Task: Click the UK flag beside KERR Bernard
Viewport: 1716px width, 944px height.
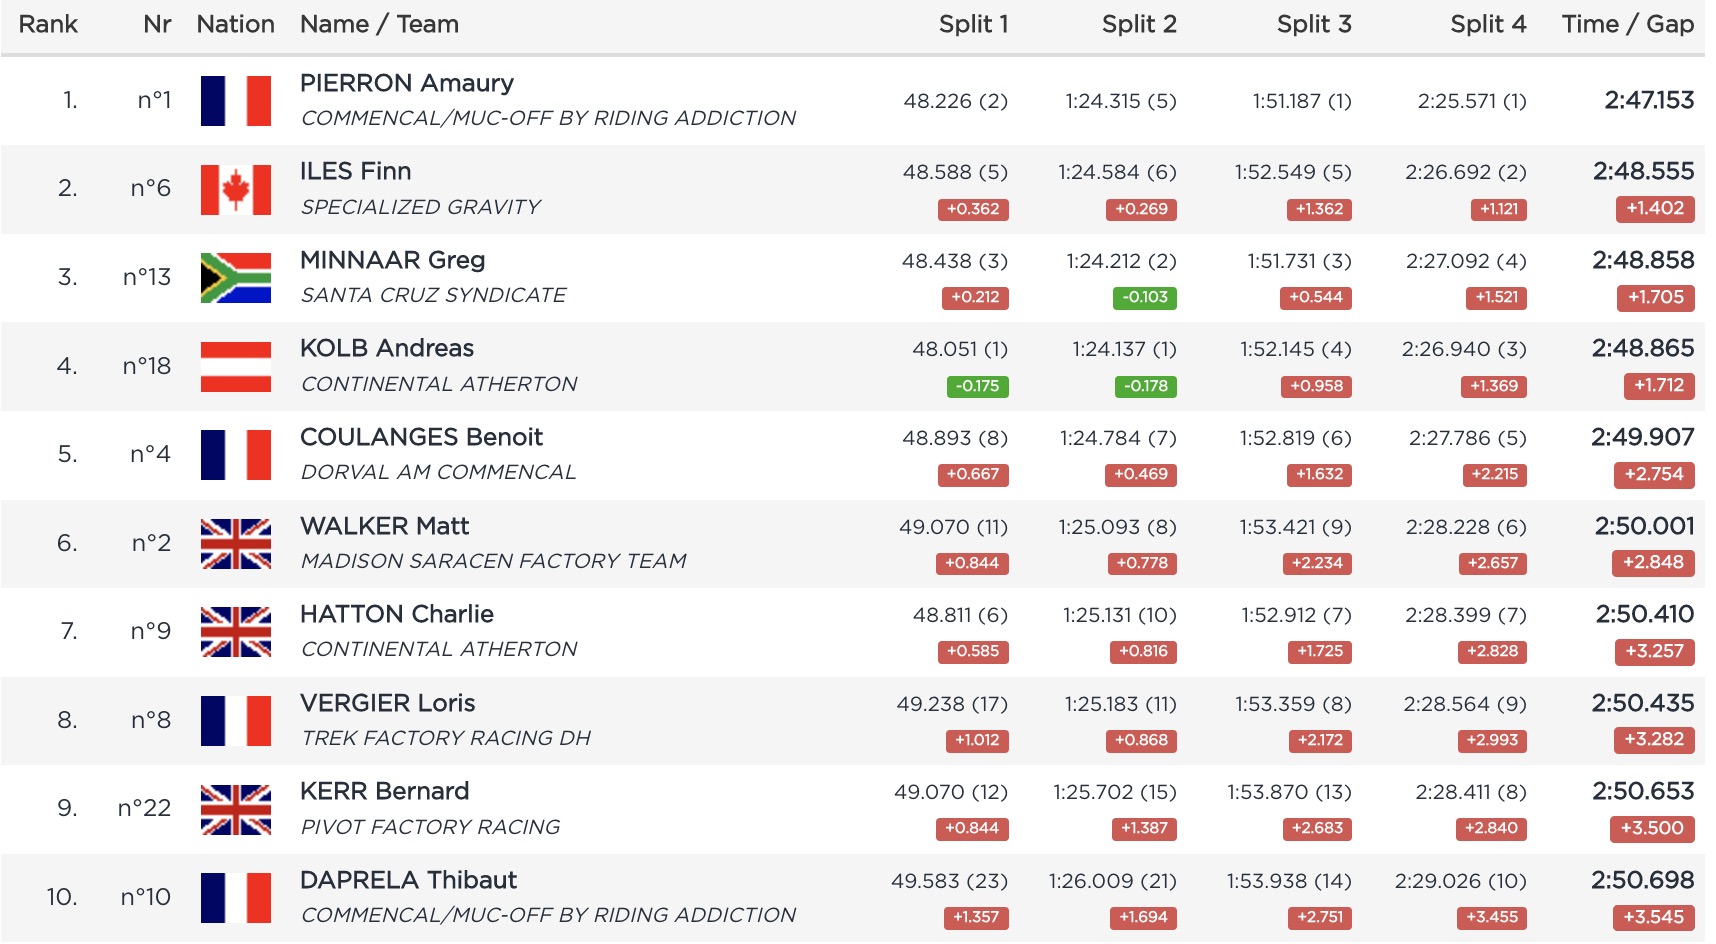Action: [235, 809]
